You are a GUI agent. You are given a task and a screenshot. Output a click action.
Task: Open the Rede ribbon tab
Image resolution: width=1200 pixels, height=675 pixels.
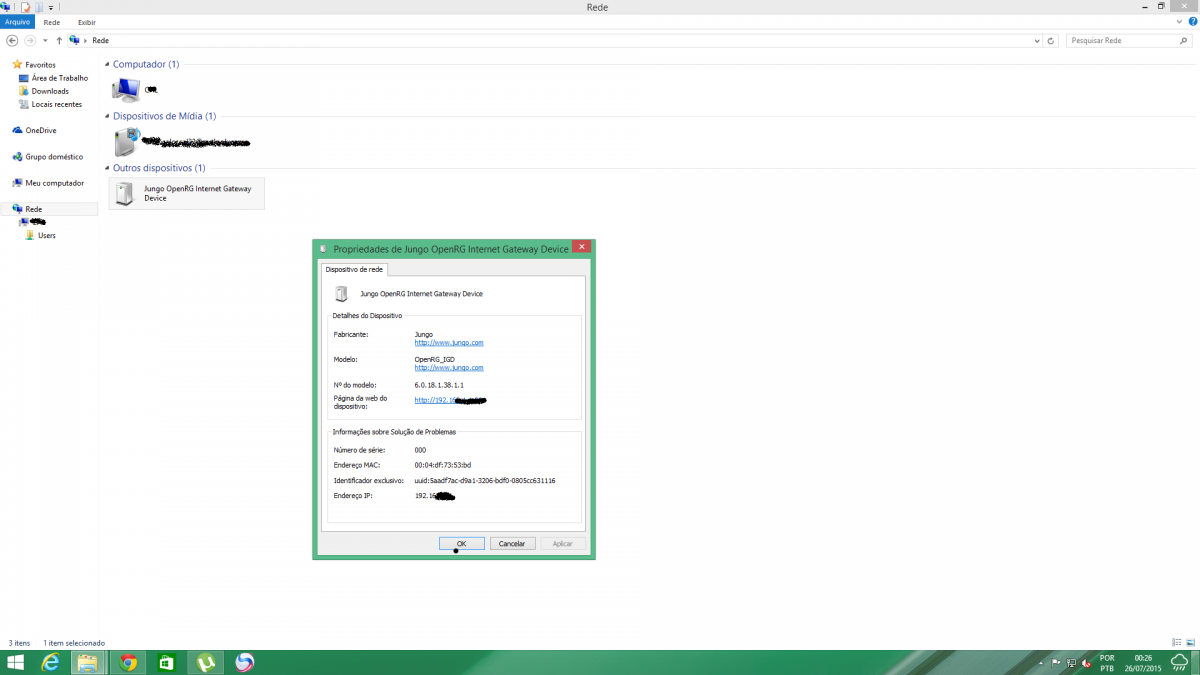(52, 22)
